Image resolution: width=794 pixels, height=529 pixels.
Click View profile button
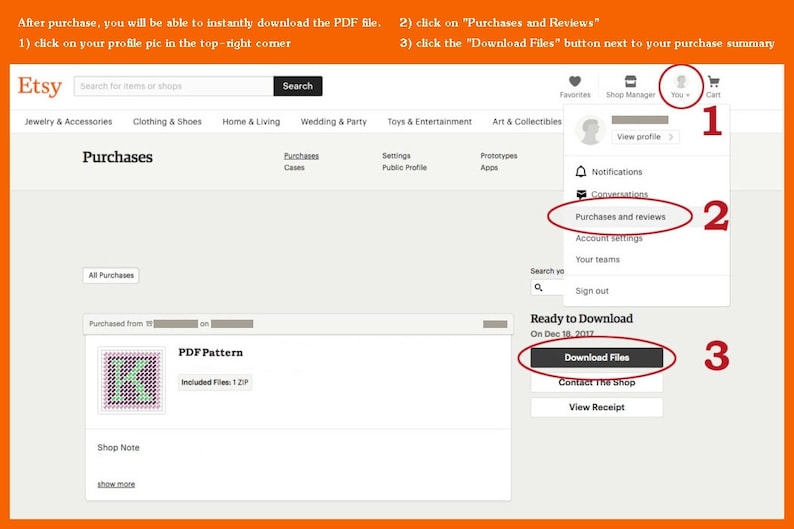[645, 137]
